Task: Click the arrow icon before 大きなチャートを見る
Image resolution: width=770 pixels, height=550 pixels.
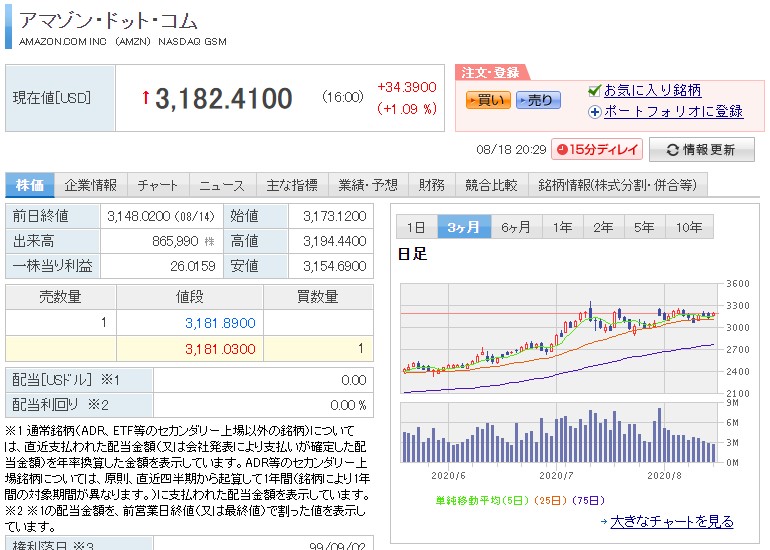Action: [604, 522]
